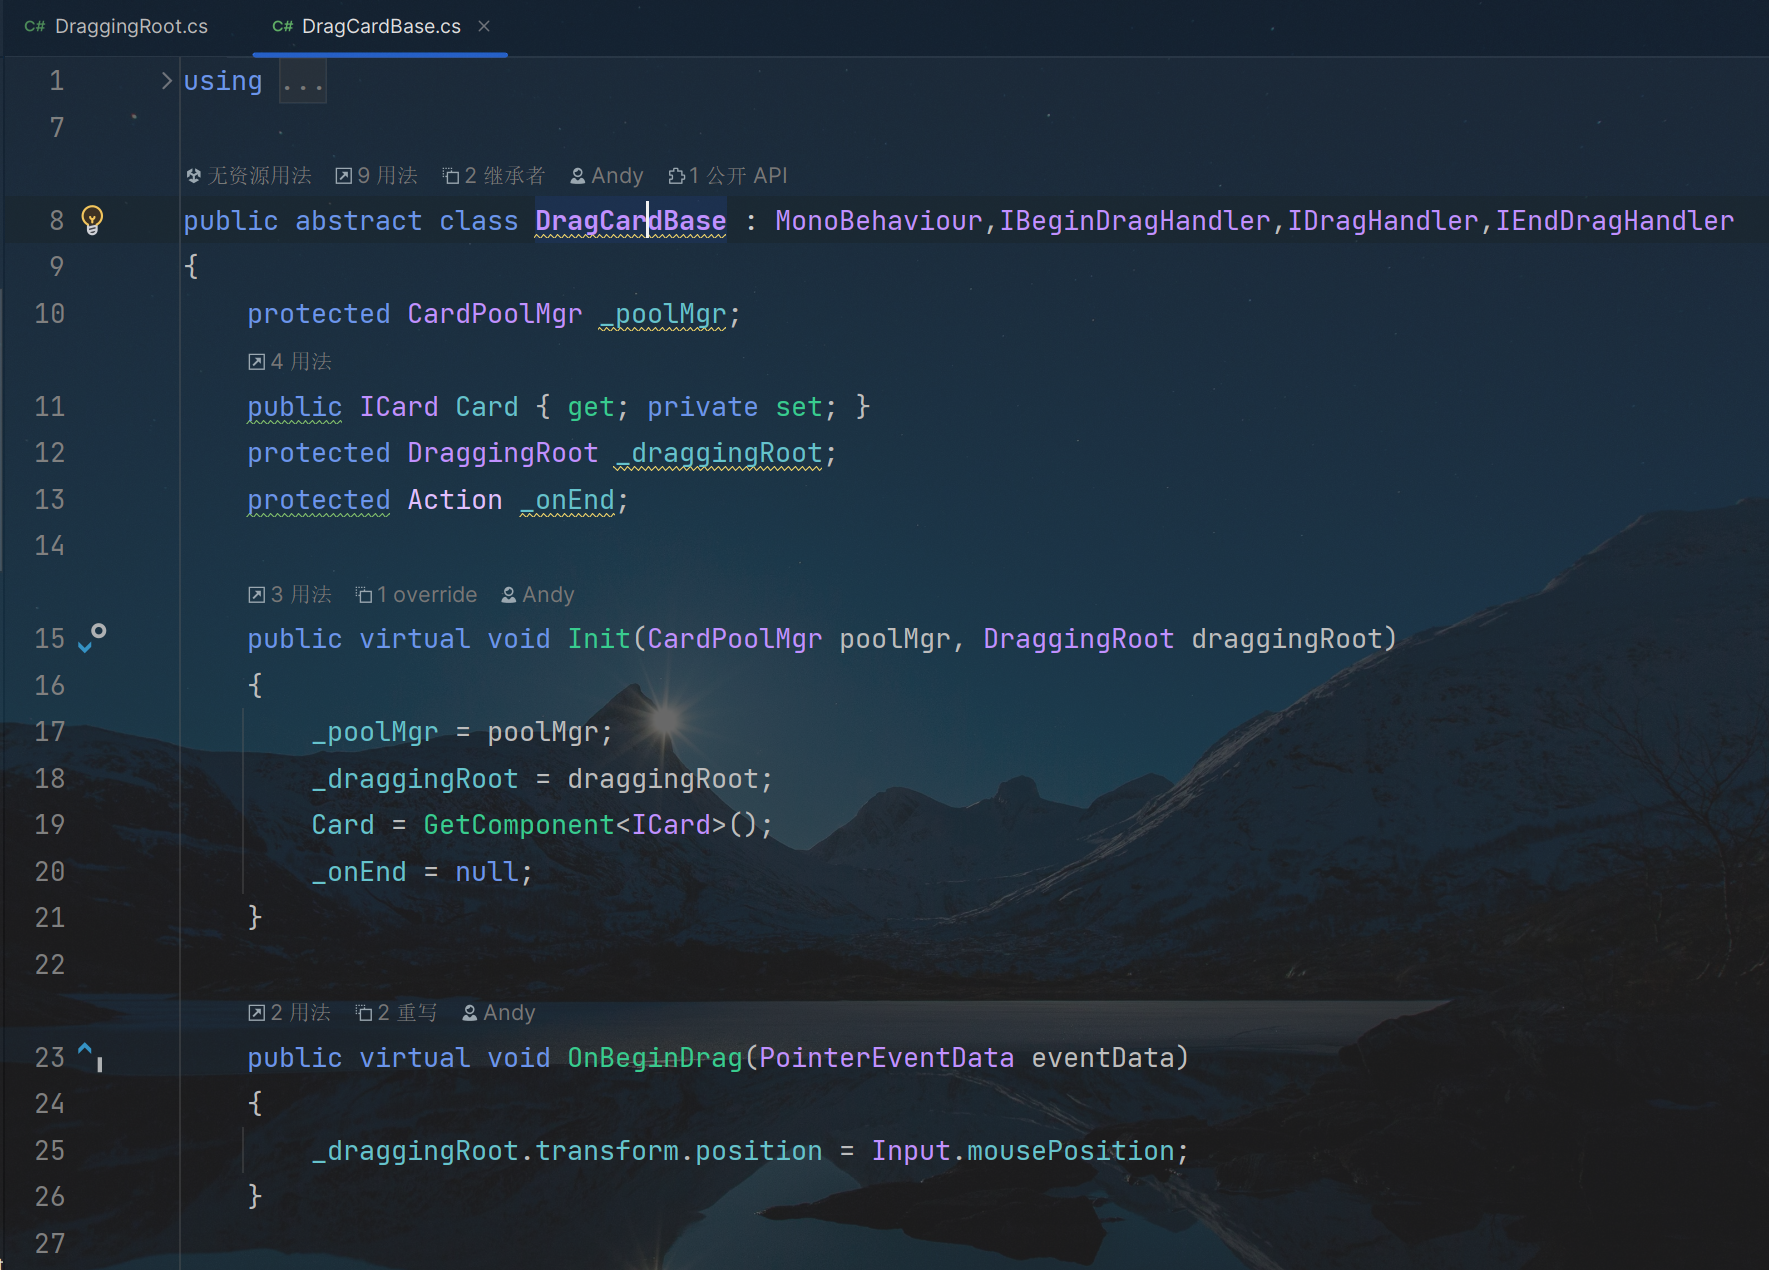This screenshot has height=1270, width=1769.
Task: Open the lightbulb quick actions on line 8
Action: pyautogui.click(x=92, y=219)
